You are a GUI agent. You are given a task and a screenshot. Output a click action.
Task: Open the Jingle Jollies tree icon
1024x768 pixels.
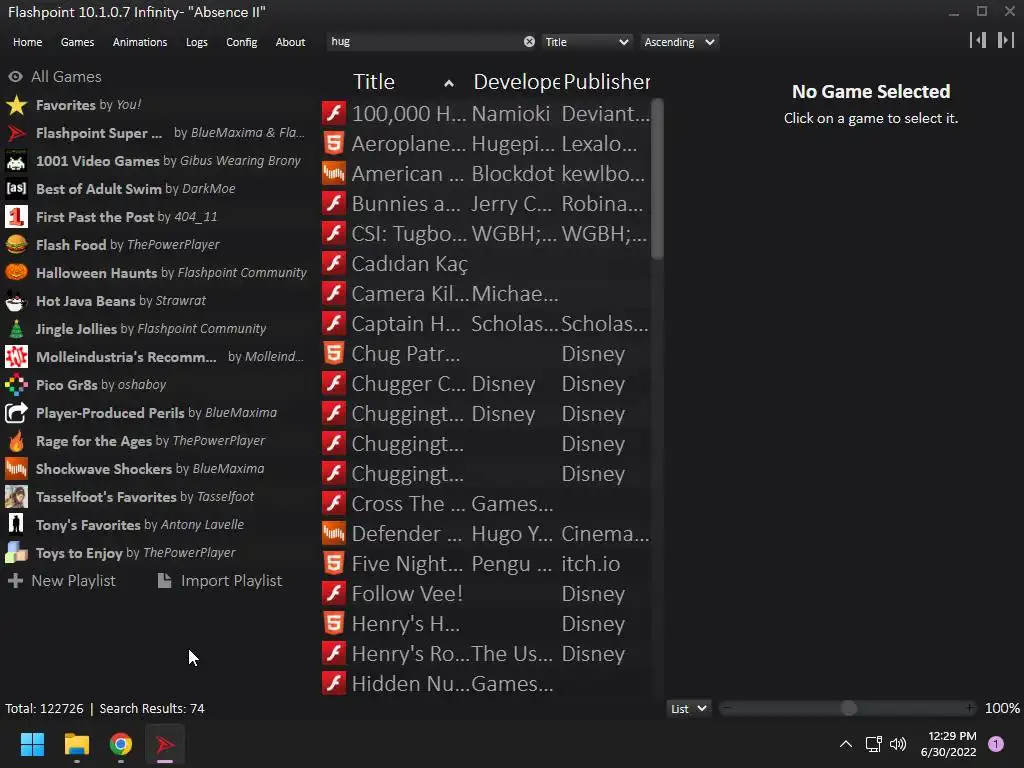pos(16,328)
